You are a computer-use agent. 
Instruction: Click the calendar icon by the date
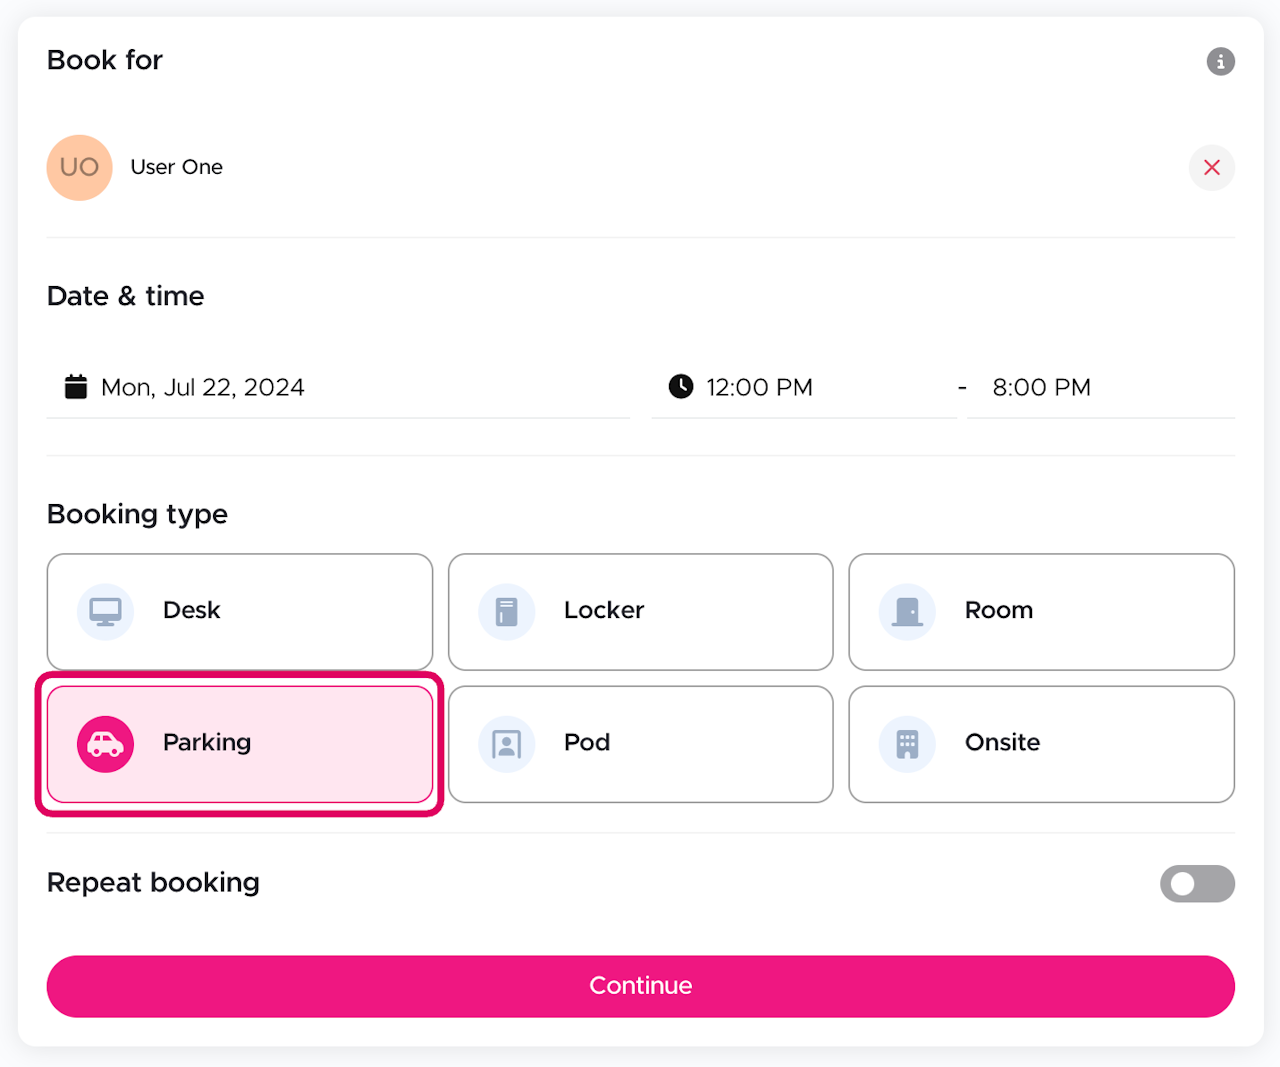pyautogui.click(x=76, y=387)
